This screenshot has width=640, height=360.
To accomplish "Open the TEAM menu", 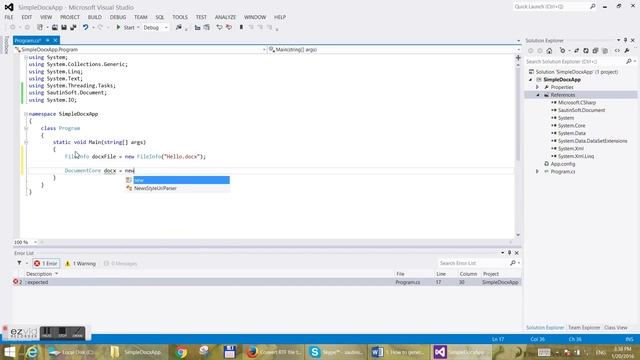I will [141, 17].
